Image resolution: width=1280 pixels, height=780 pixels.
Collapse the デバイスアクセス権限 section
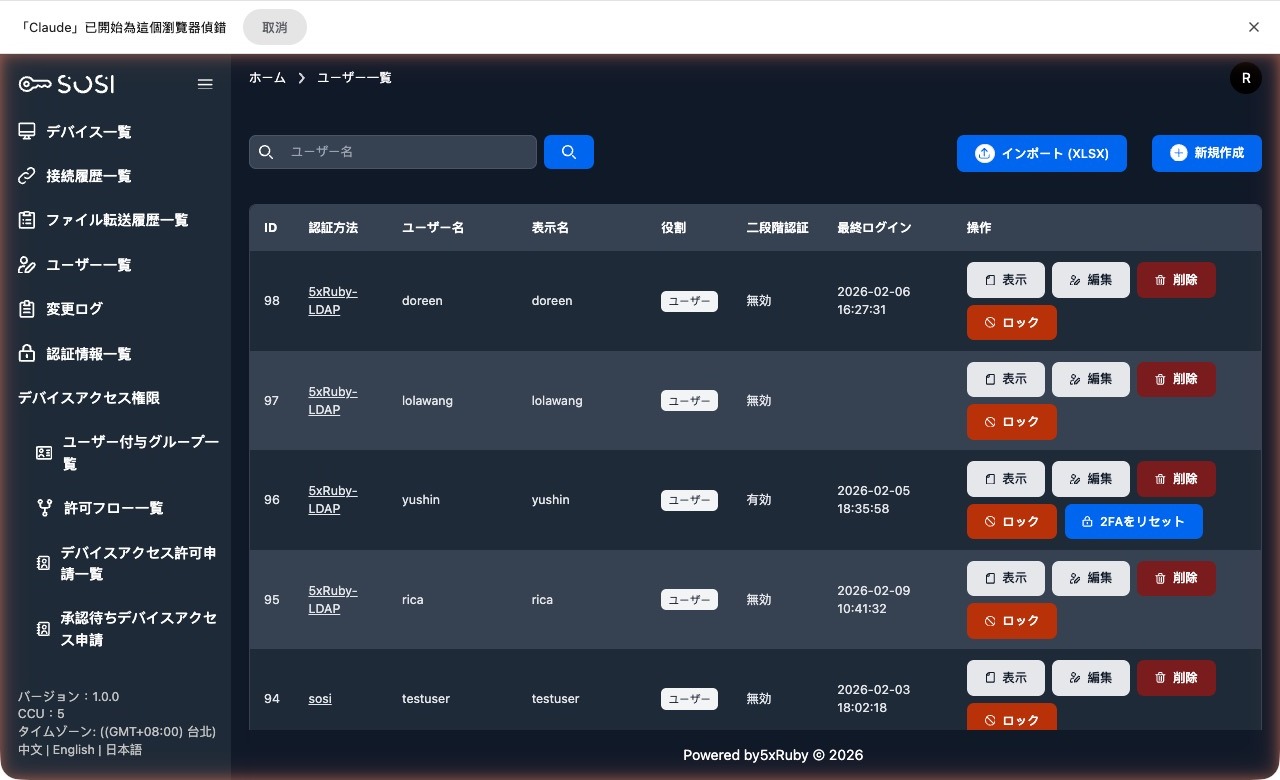pyautogui.click(x=89, y=398)
